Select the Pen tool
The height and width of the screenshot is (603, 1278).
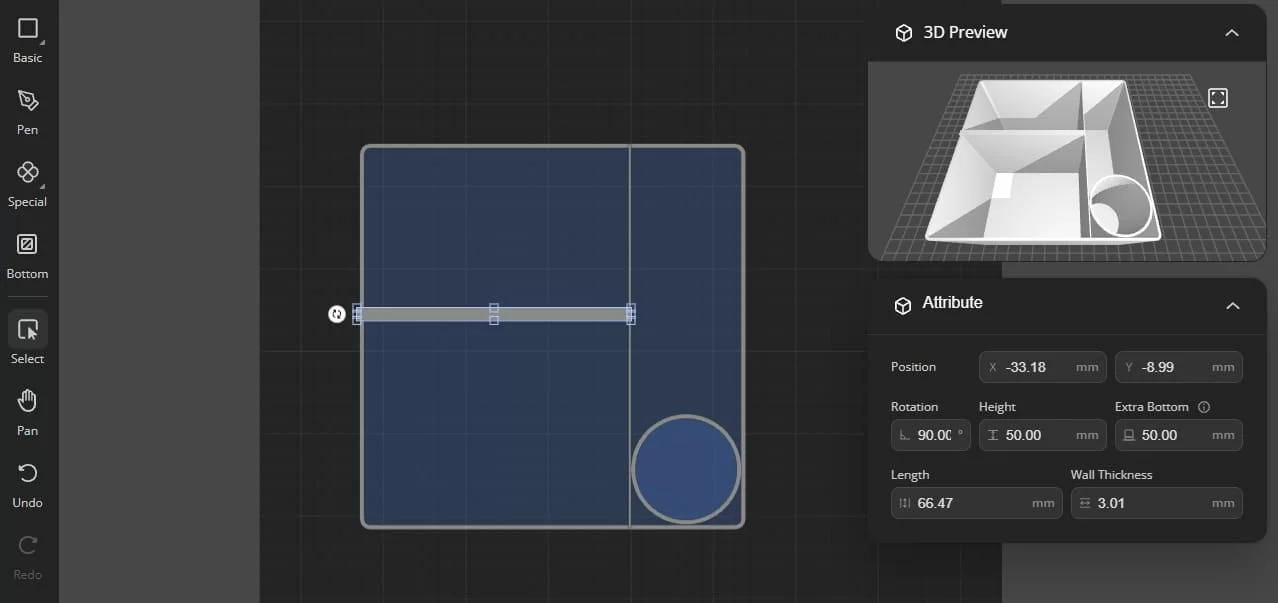tap(28, 112)
